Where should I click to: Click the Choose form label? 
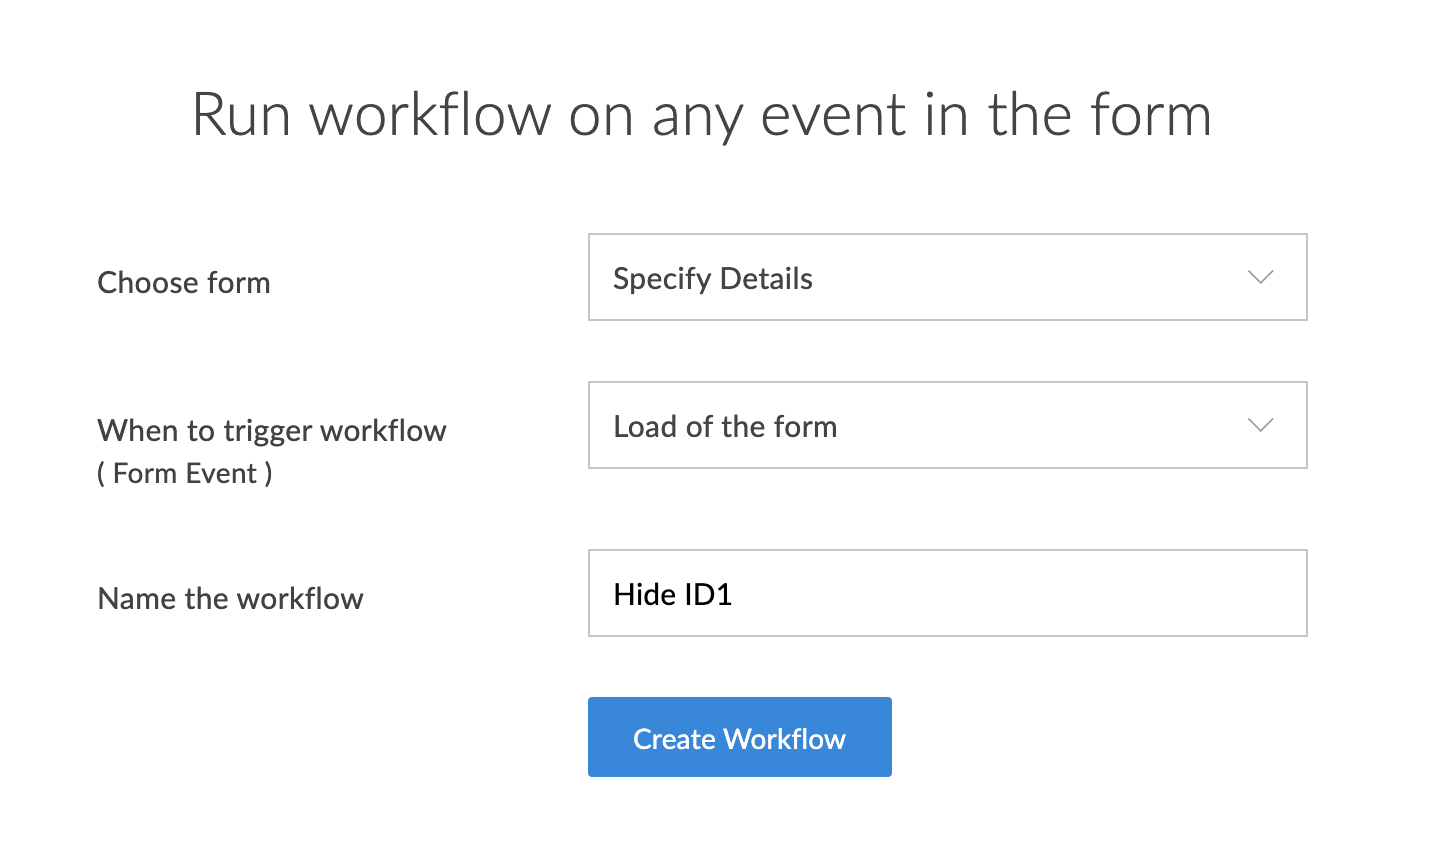[183, 283]
